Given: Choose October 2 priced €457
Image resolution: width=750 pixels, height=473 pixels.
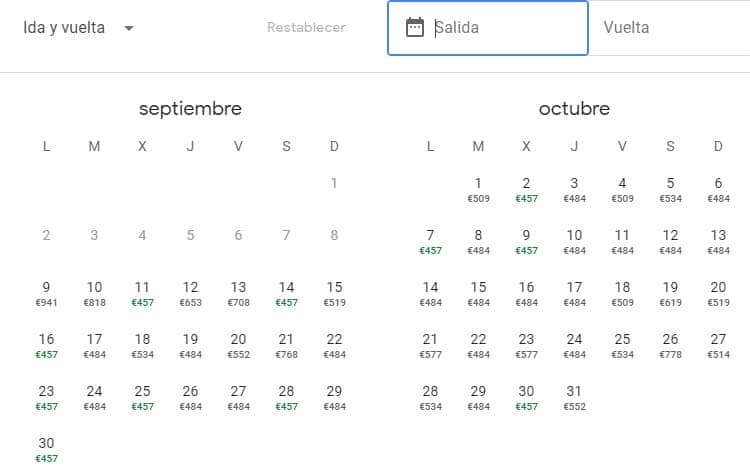Looking at the screenshot, I should 526,189.
